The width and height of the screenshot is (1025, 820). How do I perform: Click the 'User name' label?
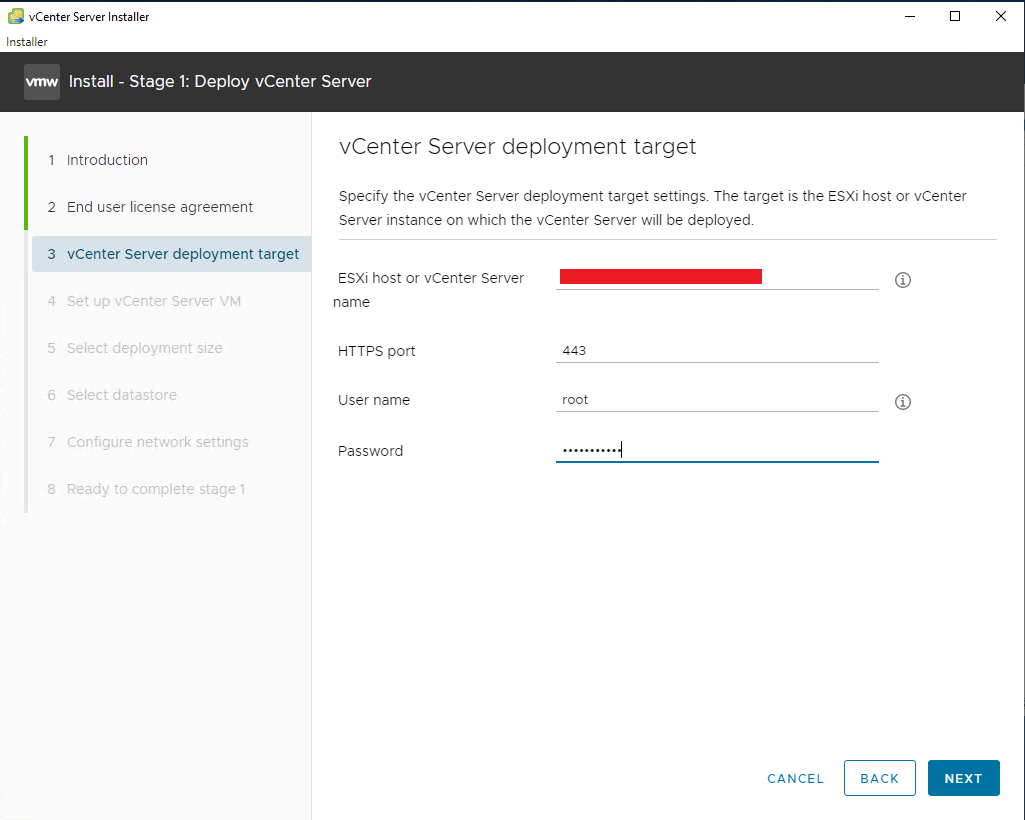(374, 400)
